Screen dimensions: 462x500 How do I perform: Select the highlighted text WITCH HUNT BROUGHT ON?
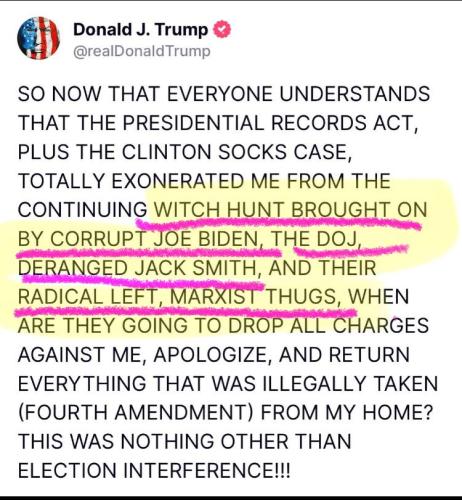291,210
